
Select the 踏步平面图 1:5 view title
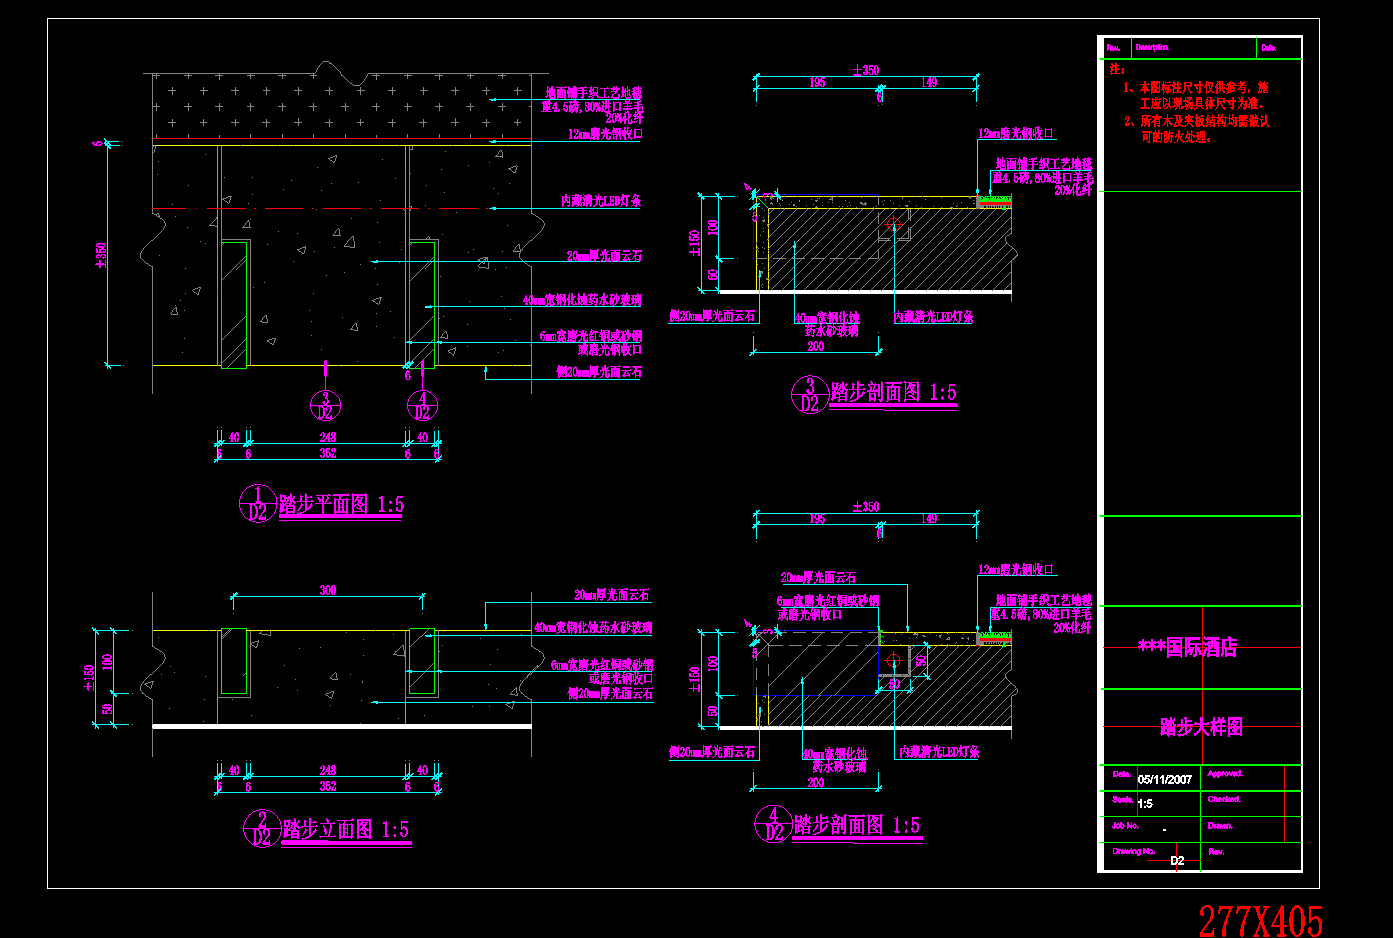pos(341,504)
